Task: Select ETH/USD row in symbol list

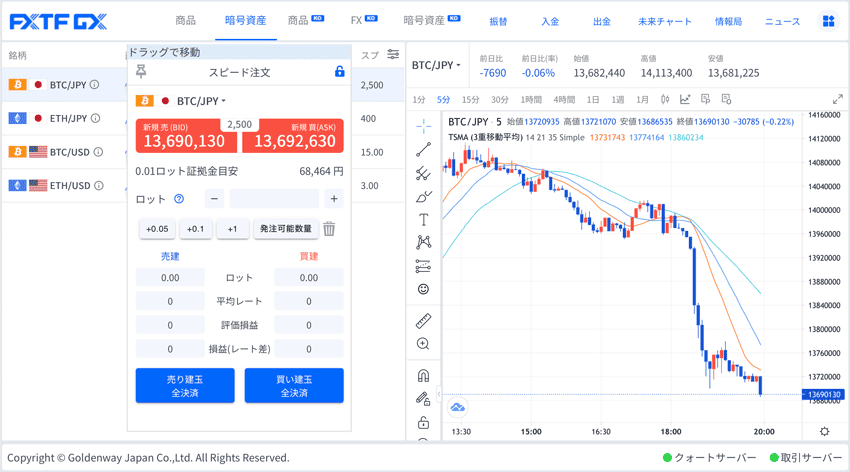Action: (65, 185)
